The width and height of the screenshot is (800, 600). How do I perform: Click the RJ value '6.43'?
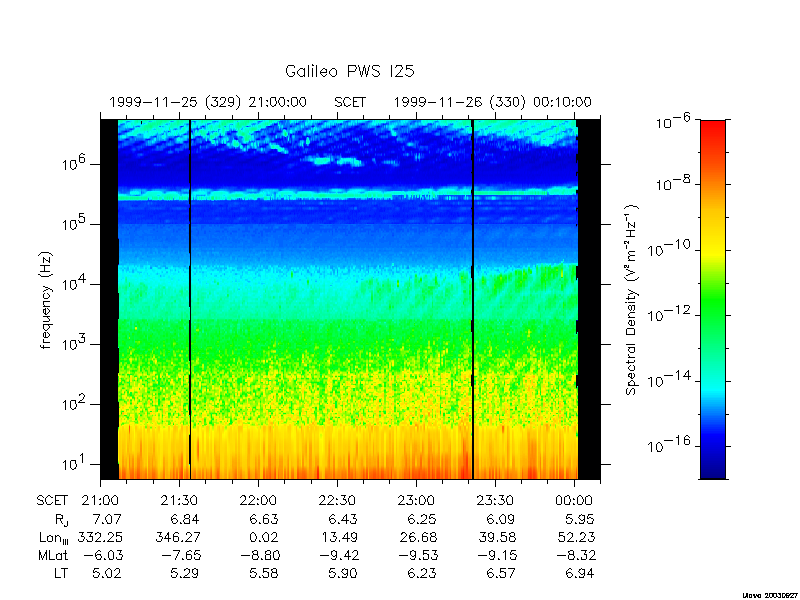[343, 519]
